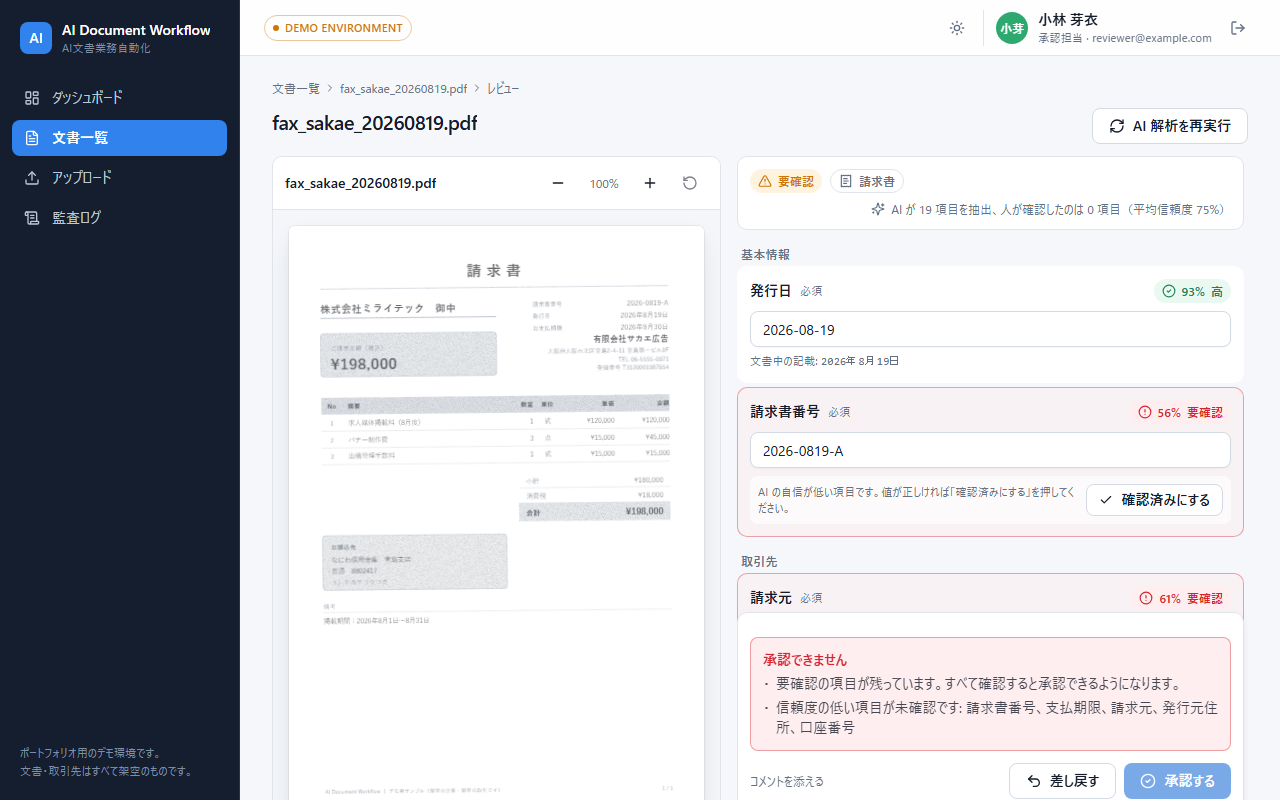Click the logout icon beside the reviewer email
This screenshot has height=800, width=1280.
point(1238,28)
